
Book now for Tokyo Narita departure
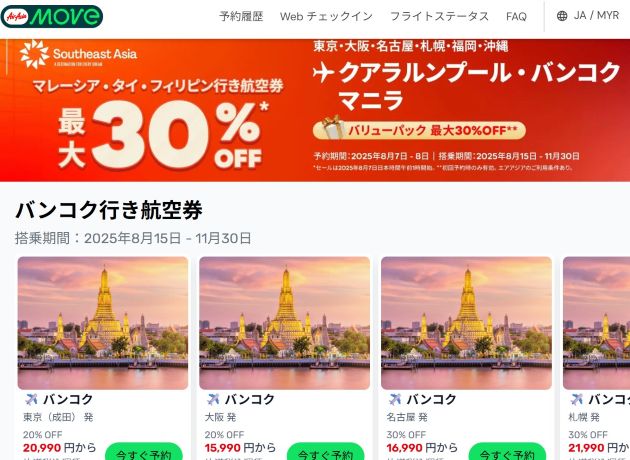pos(144,452)
